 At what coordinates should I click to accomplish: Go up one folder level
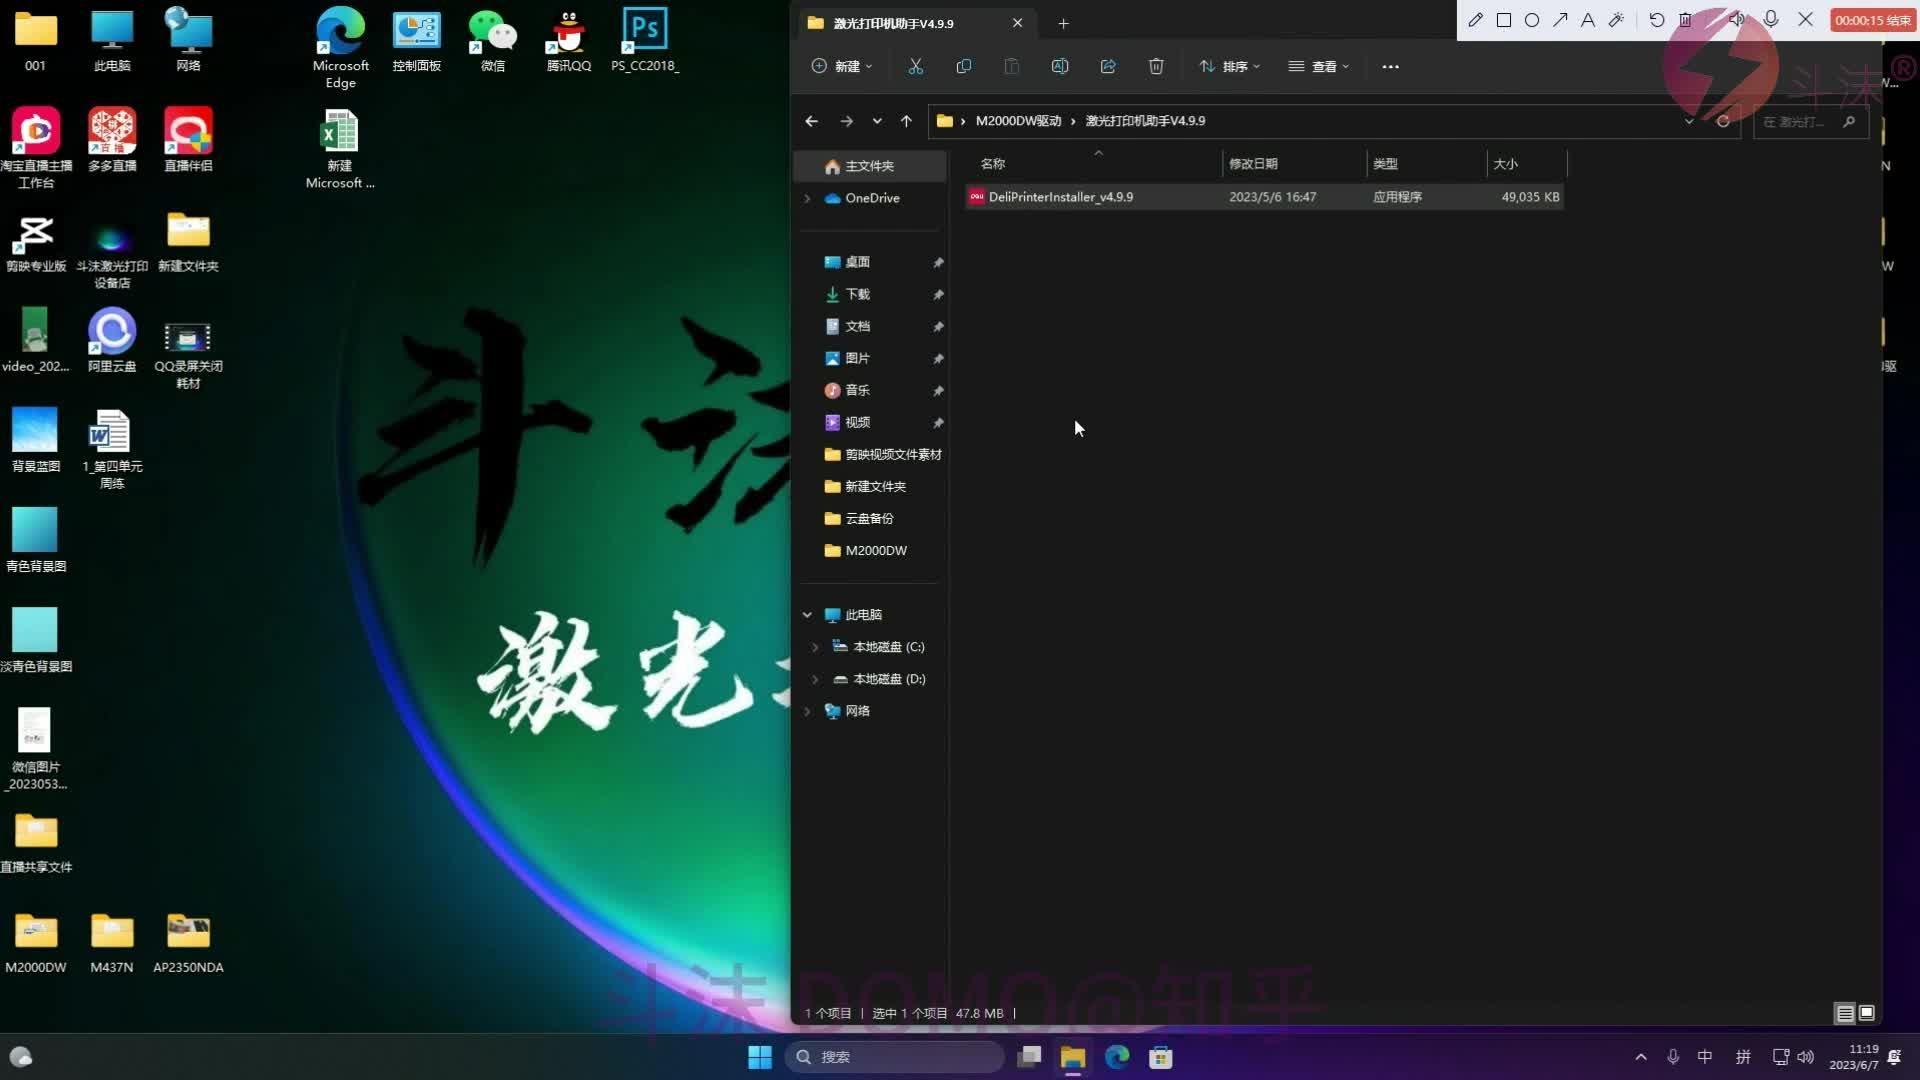[x=906, y=121]
